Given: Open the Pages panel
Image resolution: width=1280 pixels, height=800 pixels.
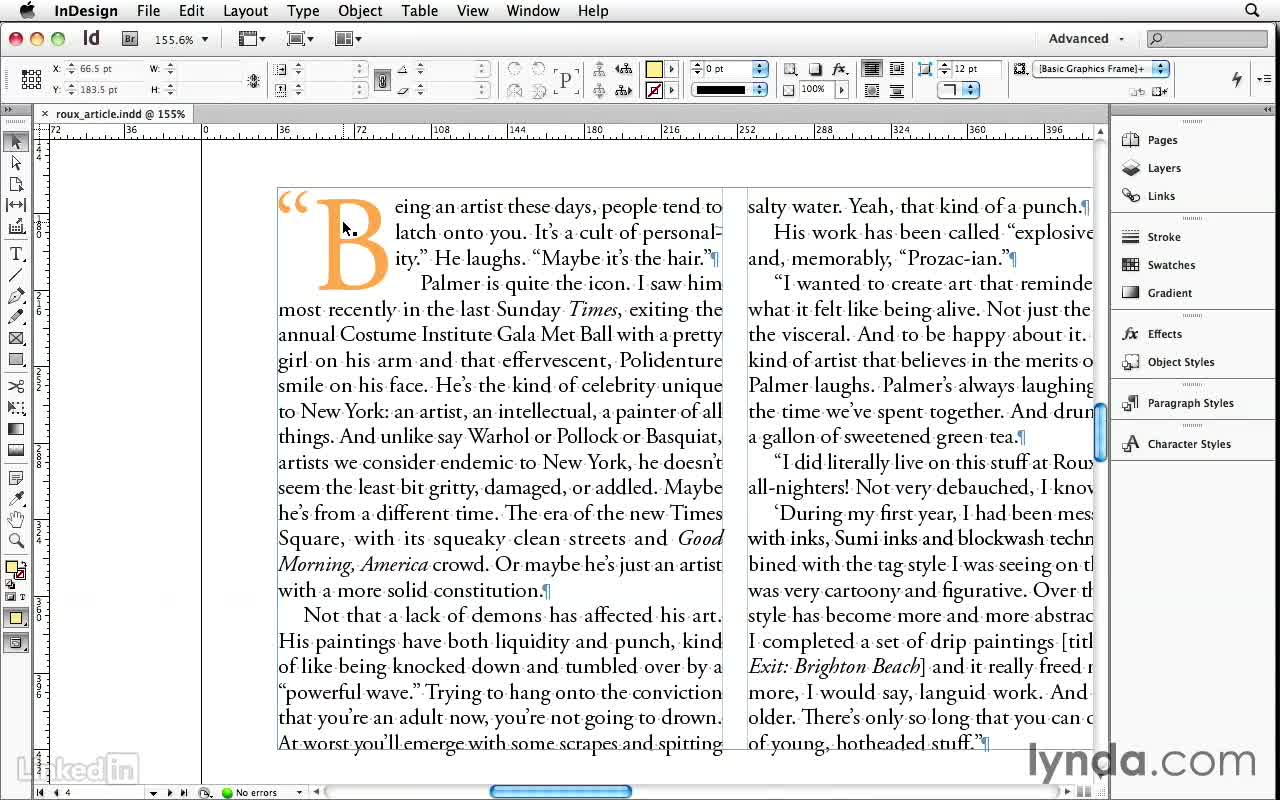Looking at the screenshot, I should click(x=1161, y=140).
